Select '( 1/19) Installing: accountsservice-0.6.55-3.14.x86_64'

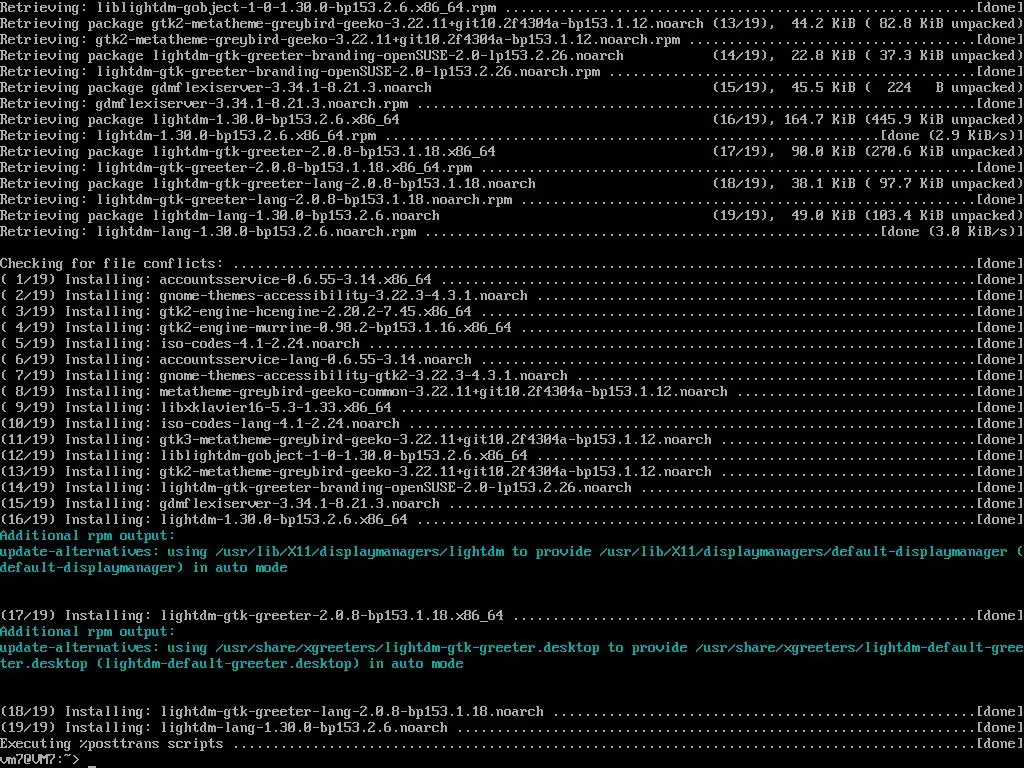pyautogui.click(x=216, y=280)
